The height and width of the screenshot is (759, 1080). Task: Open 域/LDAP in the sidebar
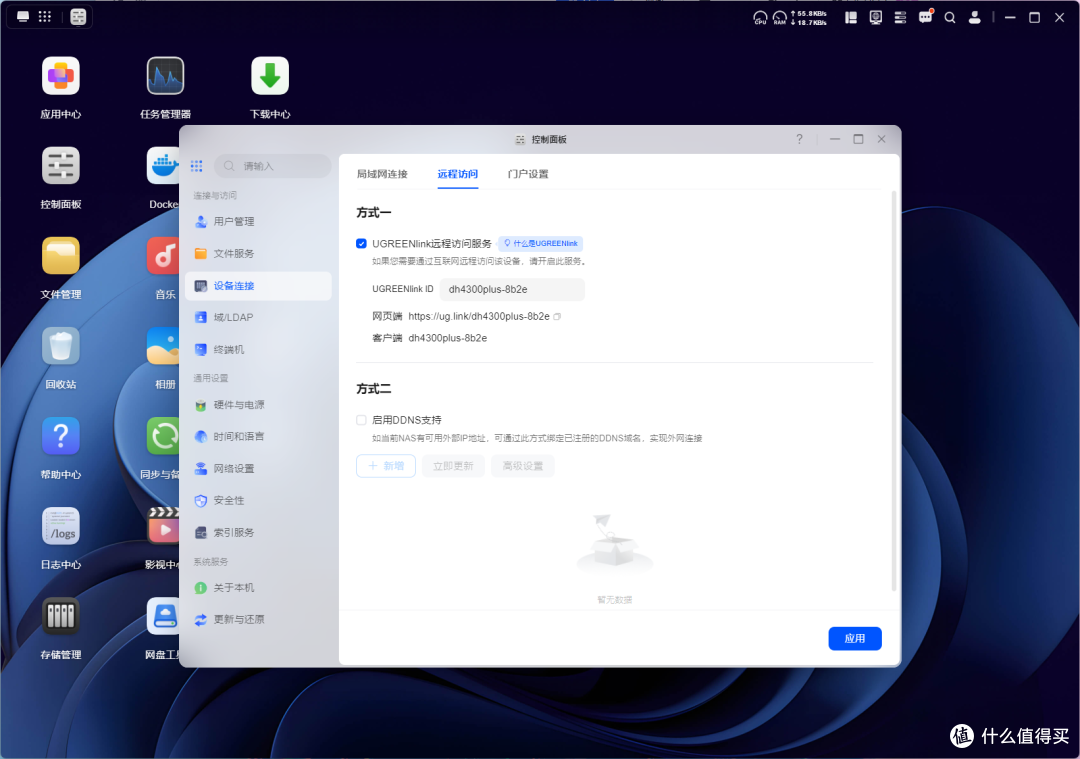tap(258, 318)
